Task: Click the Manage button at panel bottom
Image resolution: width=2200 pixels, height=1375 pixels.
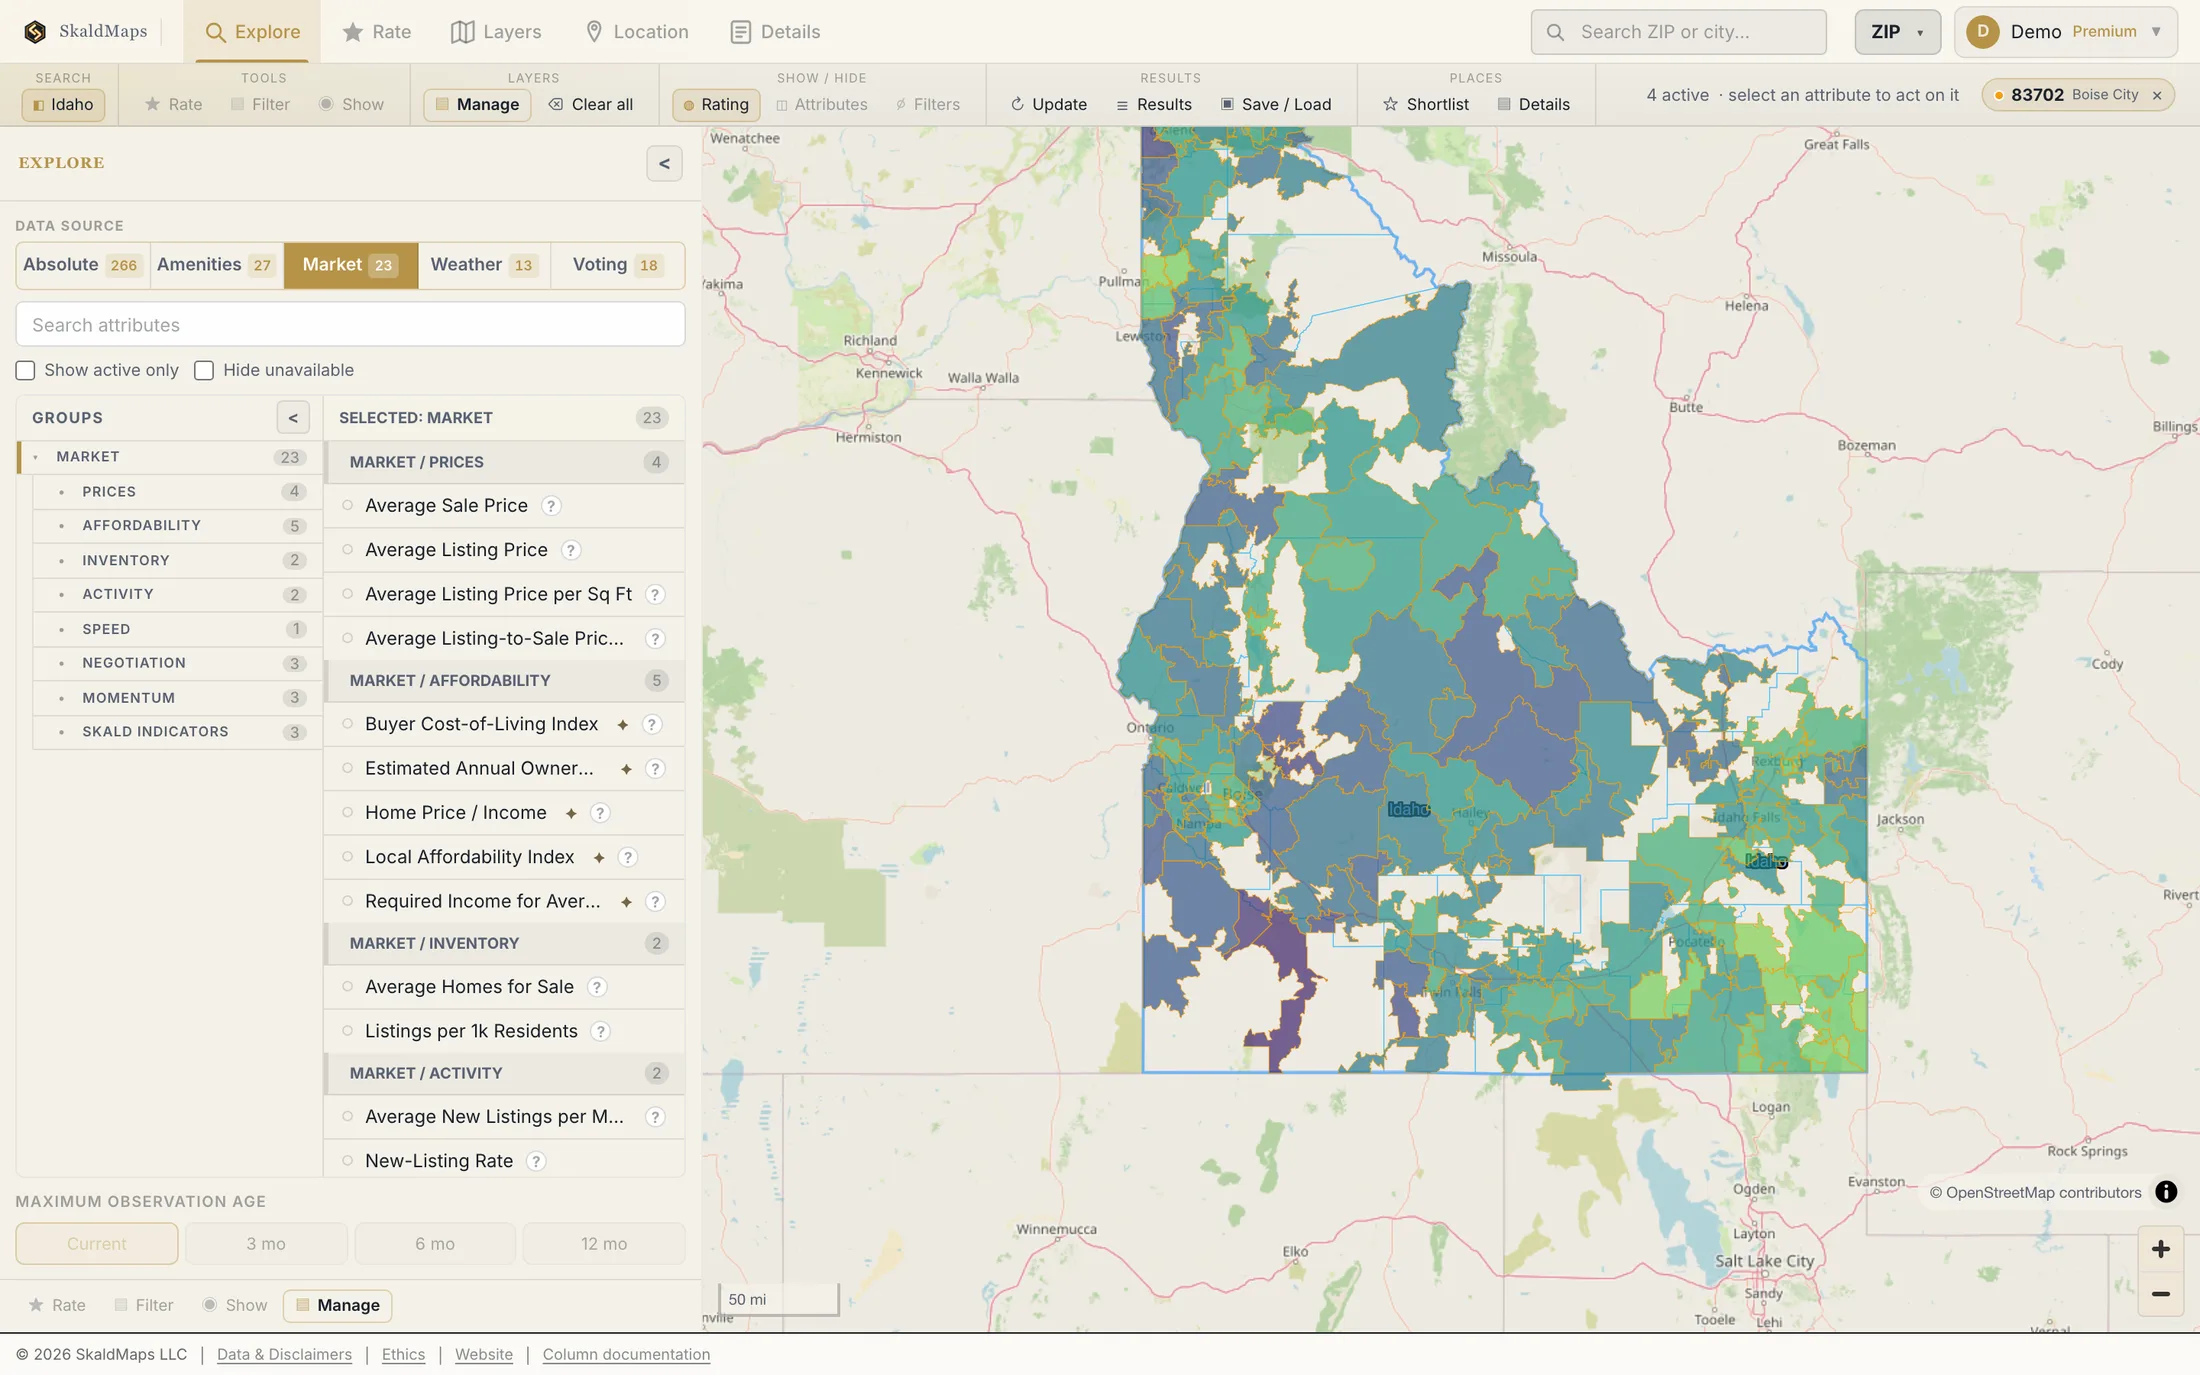Action: click(337, 1306)
